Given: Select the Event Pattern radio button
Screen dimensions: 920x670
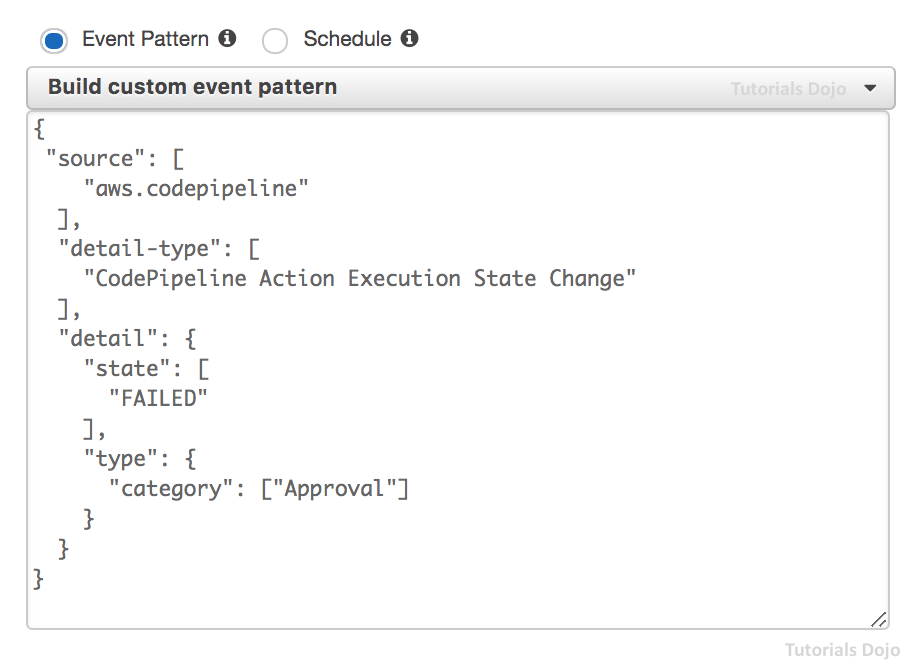Looking at the screenshot, I should tap(54, 40).
